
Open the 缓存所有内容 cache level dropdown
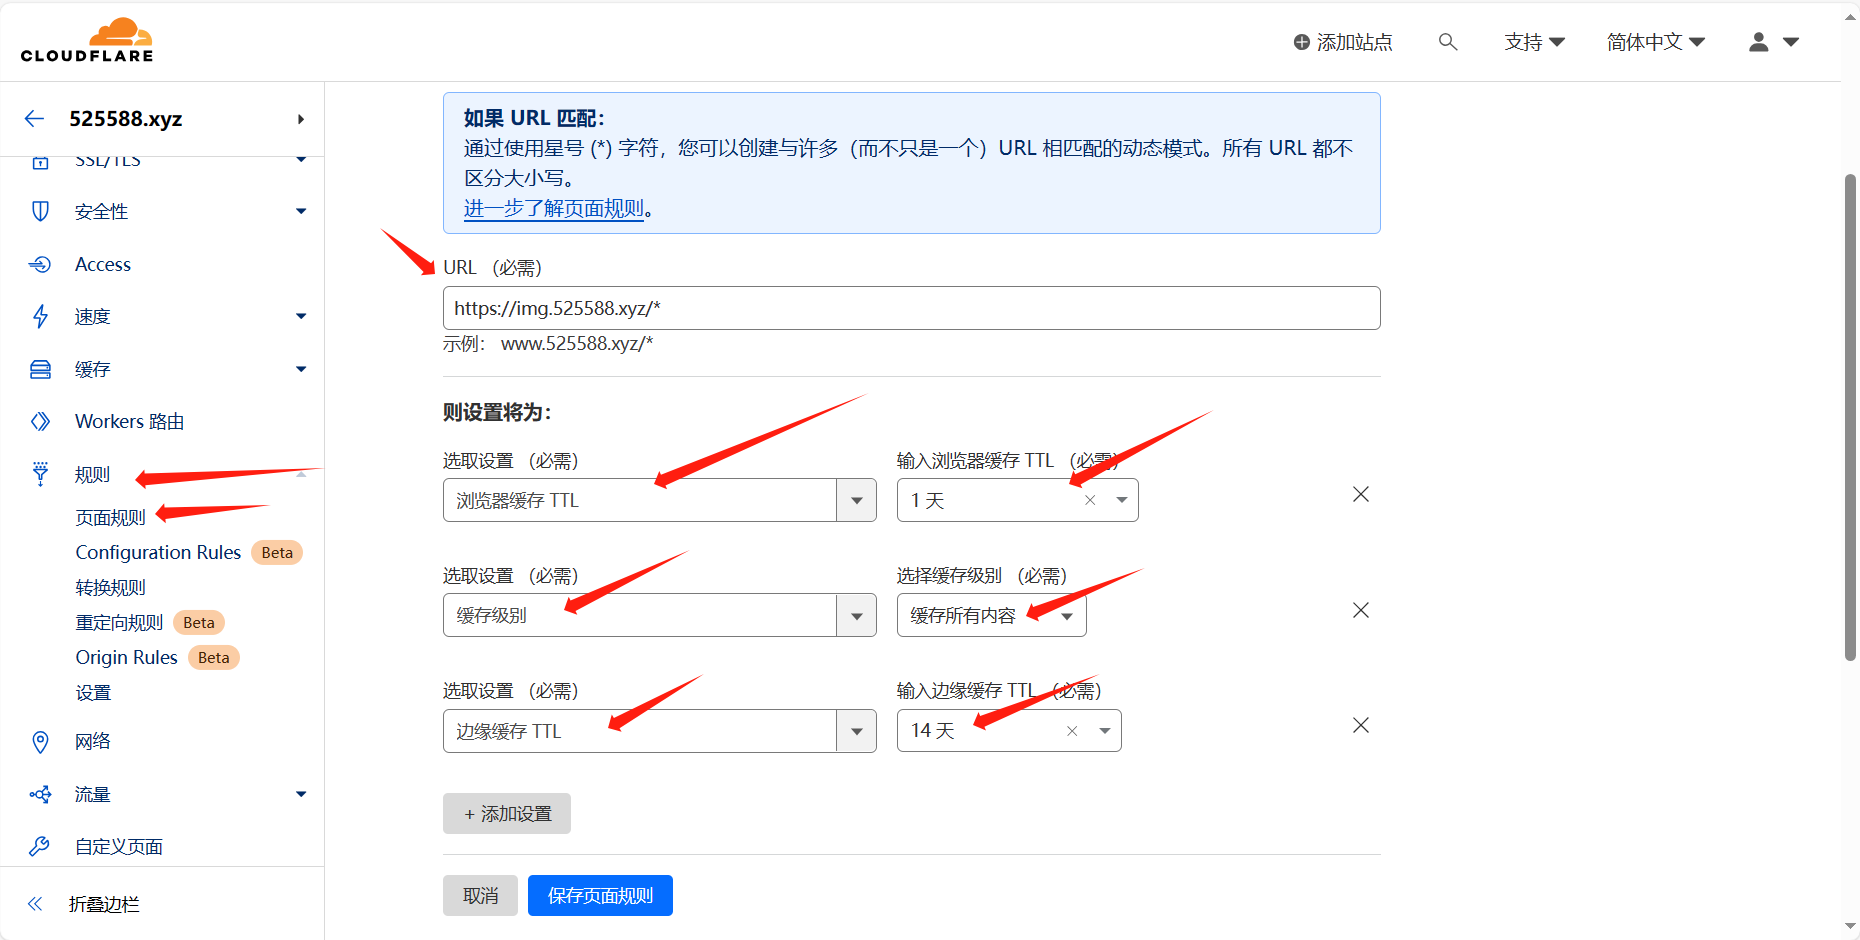1066,616
